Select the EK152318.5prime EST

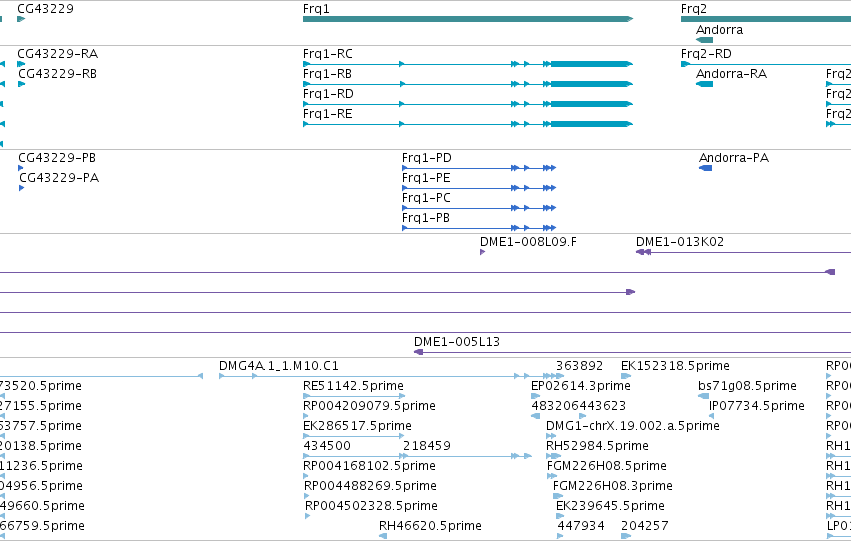[626, 376]
